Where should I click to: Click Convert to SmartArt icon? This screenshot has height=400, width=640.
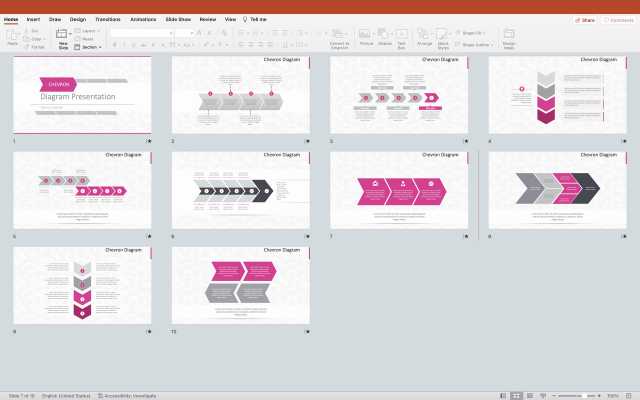pyautogui.click(x=339, y=36)
